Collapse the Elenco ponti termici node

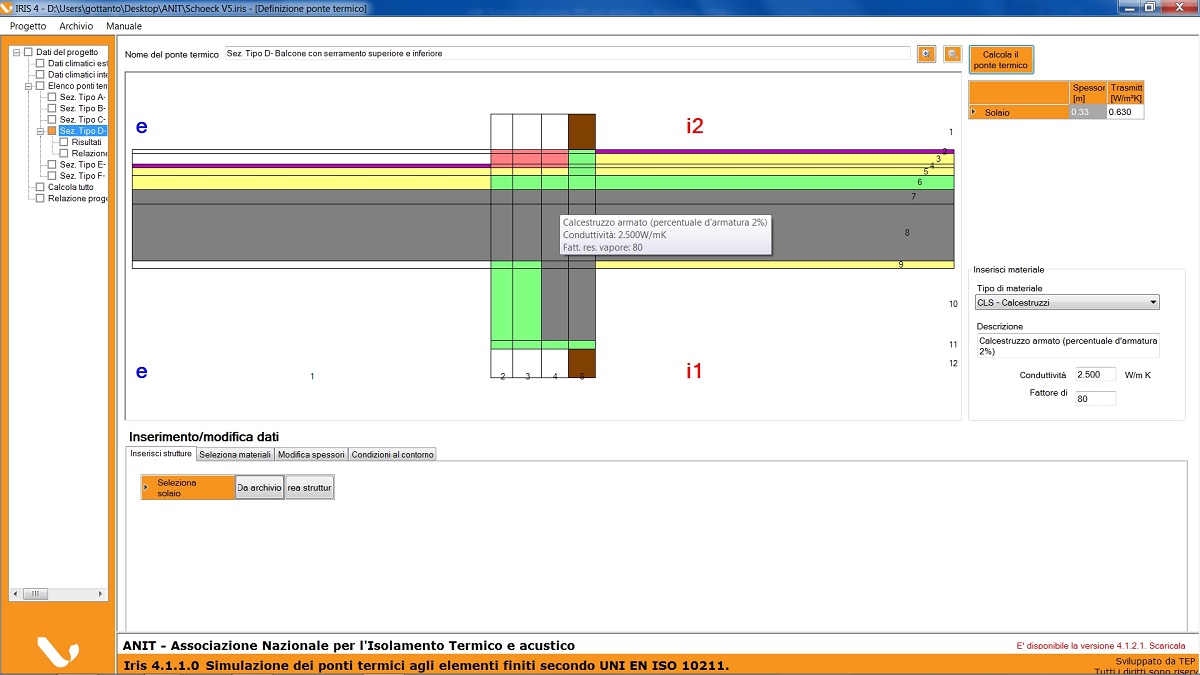(x=29, y=86)
